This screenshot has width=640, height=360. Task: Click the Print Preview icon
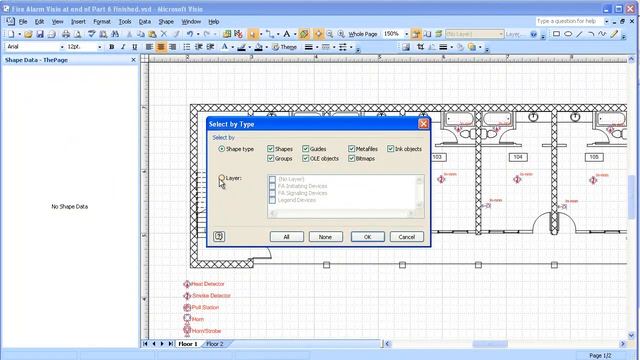click(x=77, y=34)
